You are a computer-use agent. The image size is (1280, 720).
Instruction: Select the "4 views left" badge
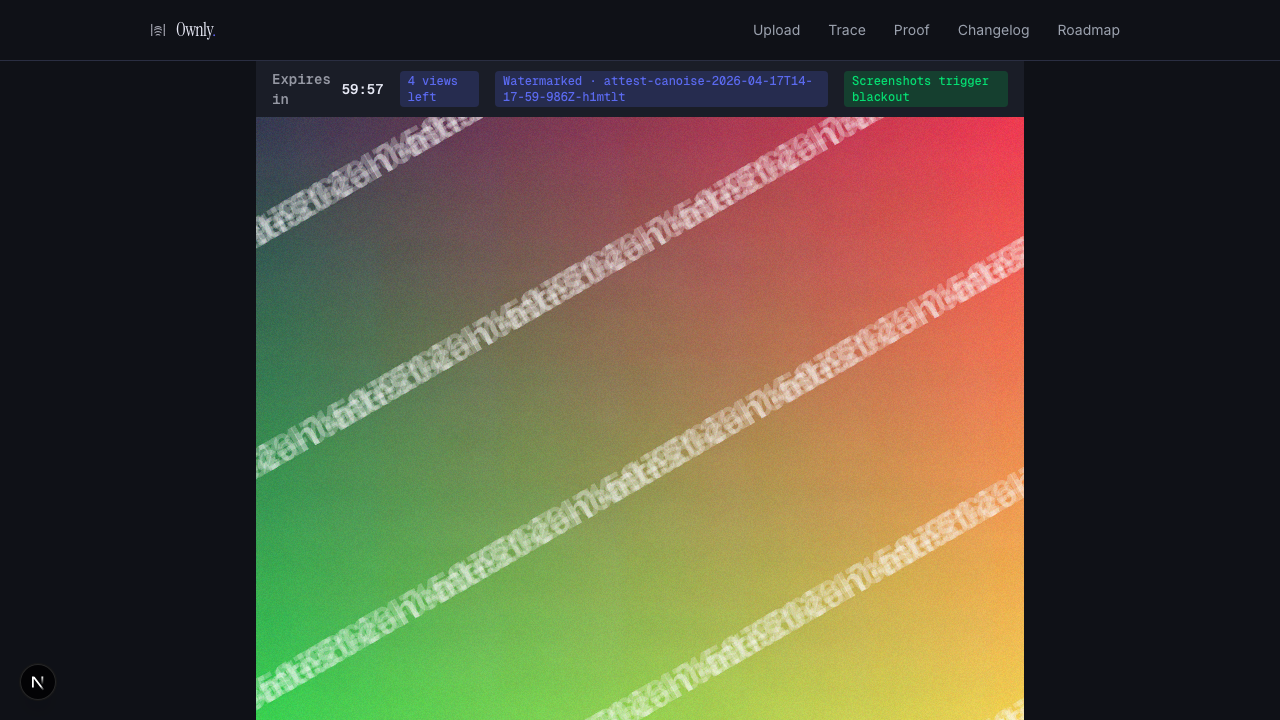point(439,89)
